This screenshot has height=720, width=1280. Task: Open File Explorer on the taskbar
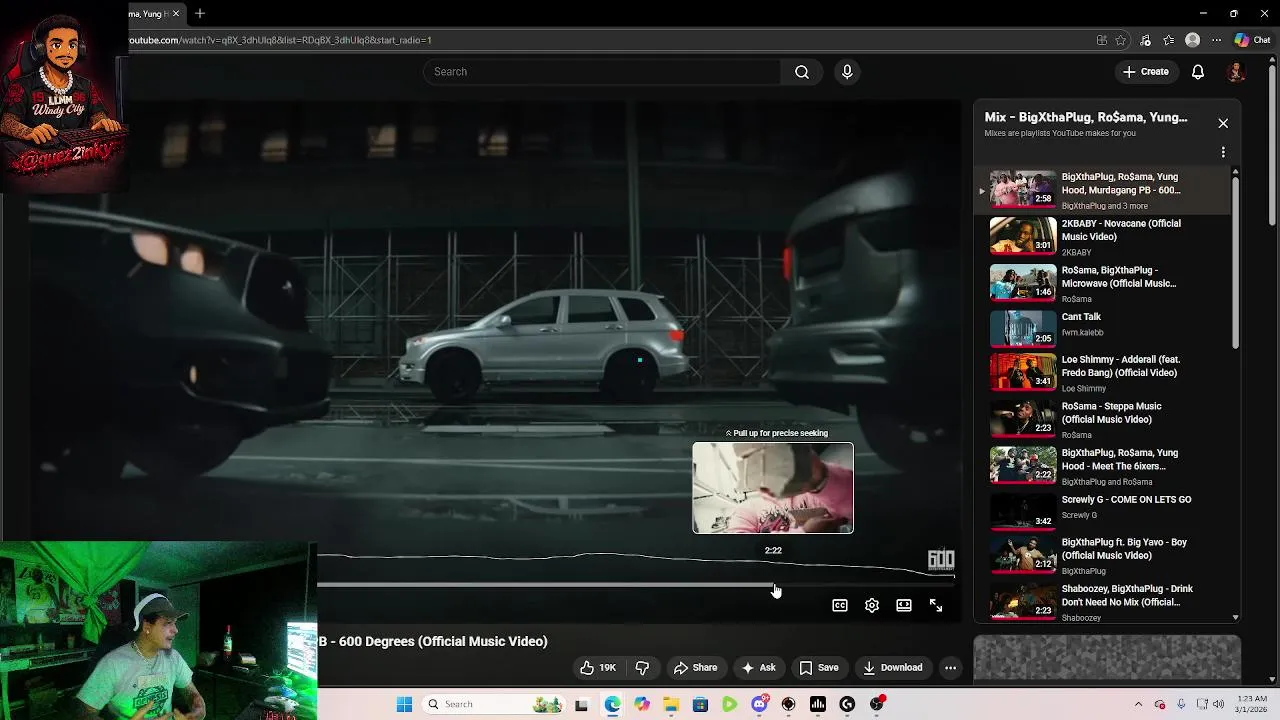coord(671,704)
